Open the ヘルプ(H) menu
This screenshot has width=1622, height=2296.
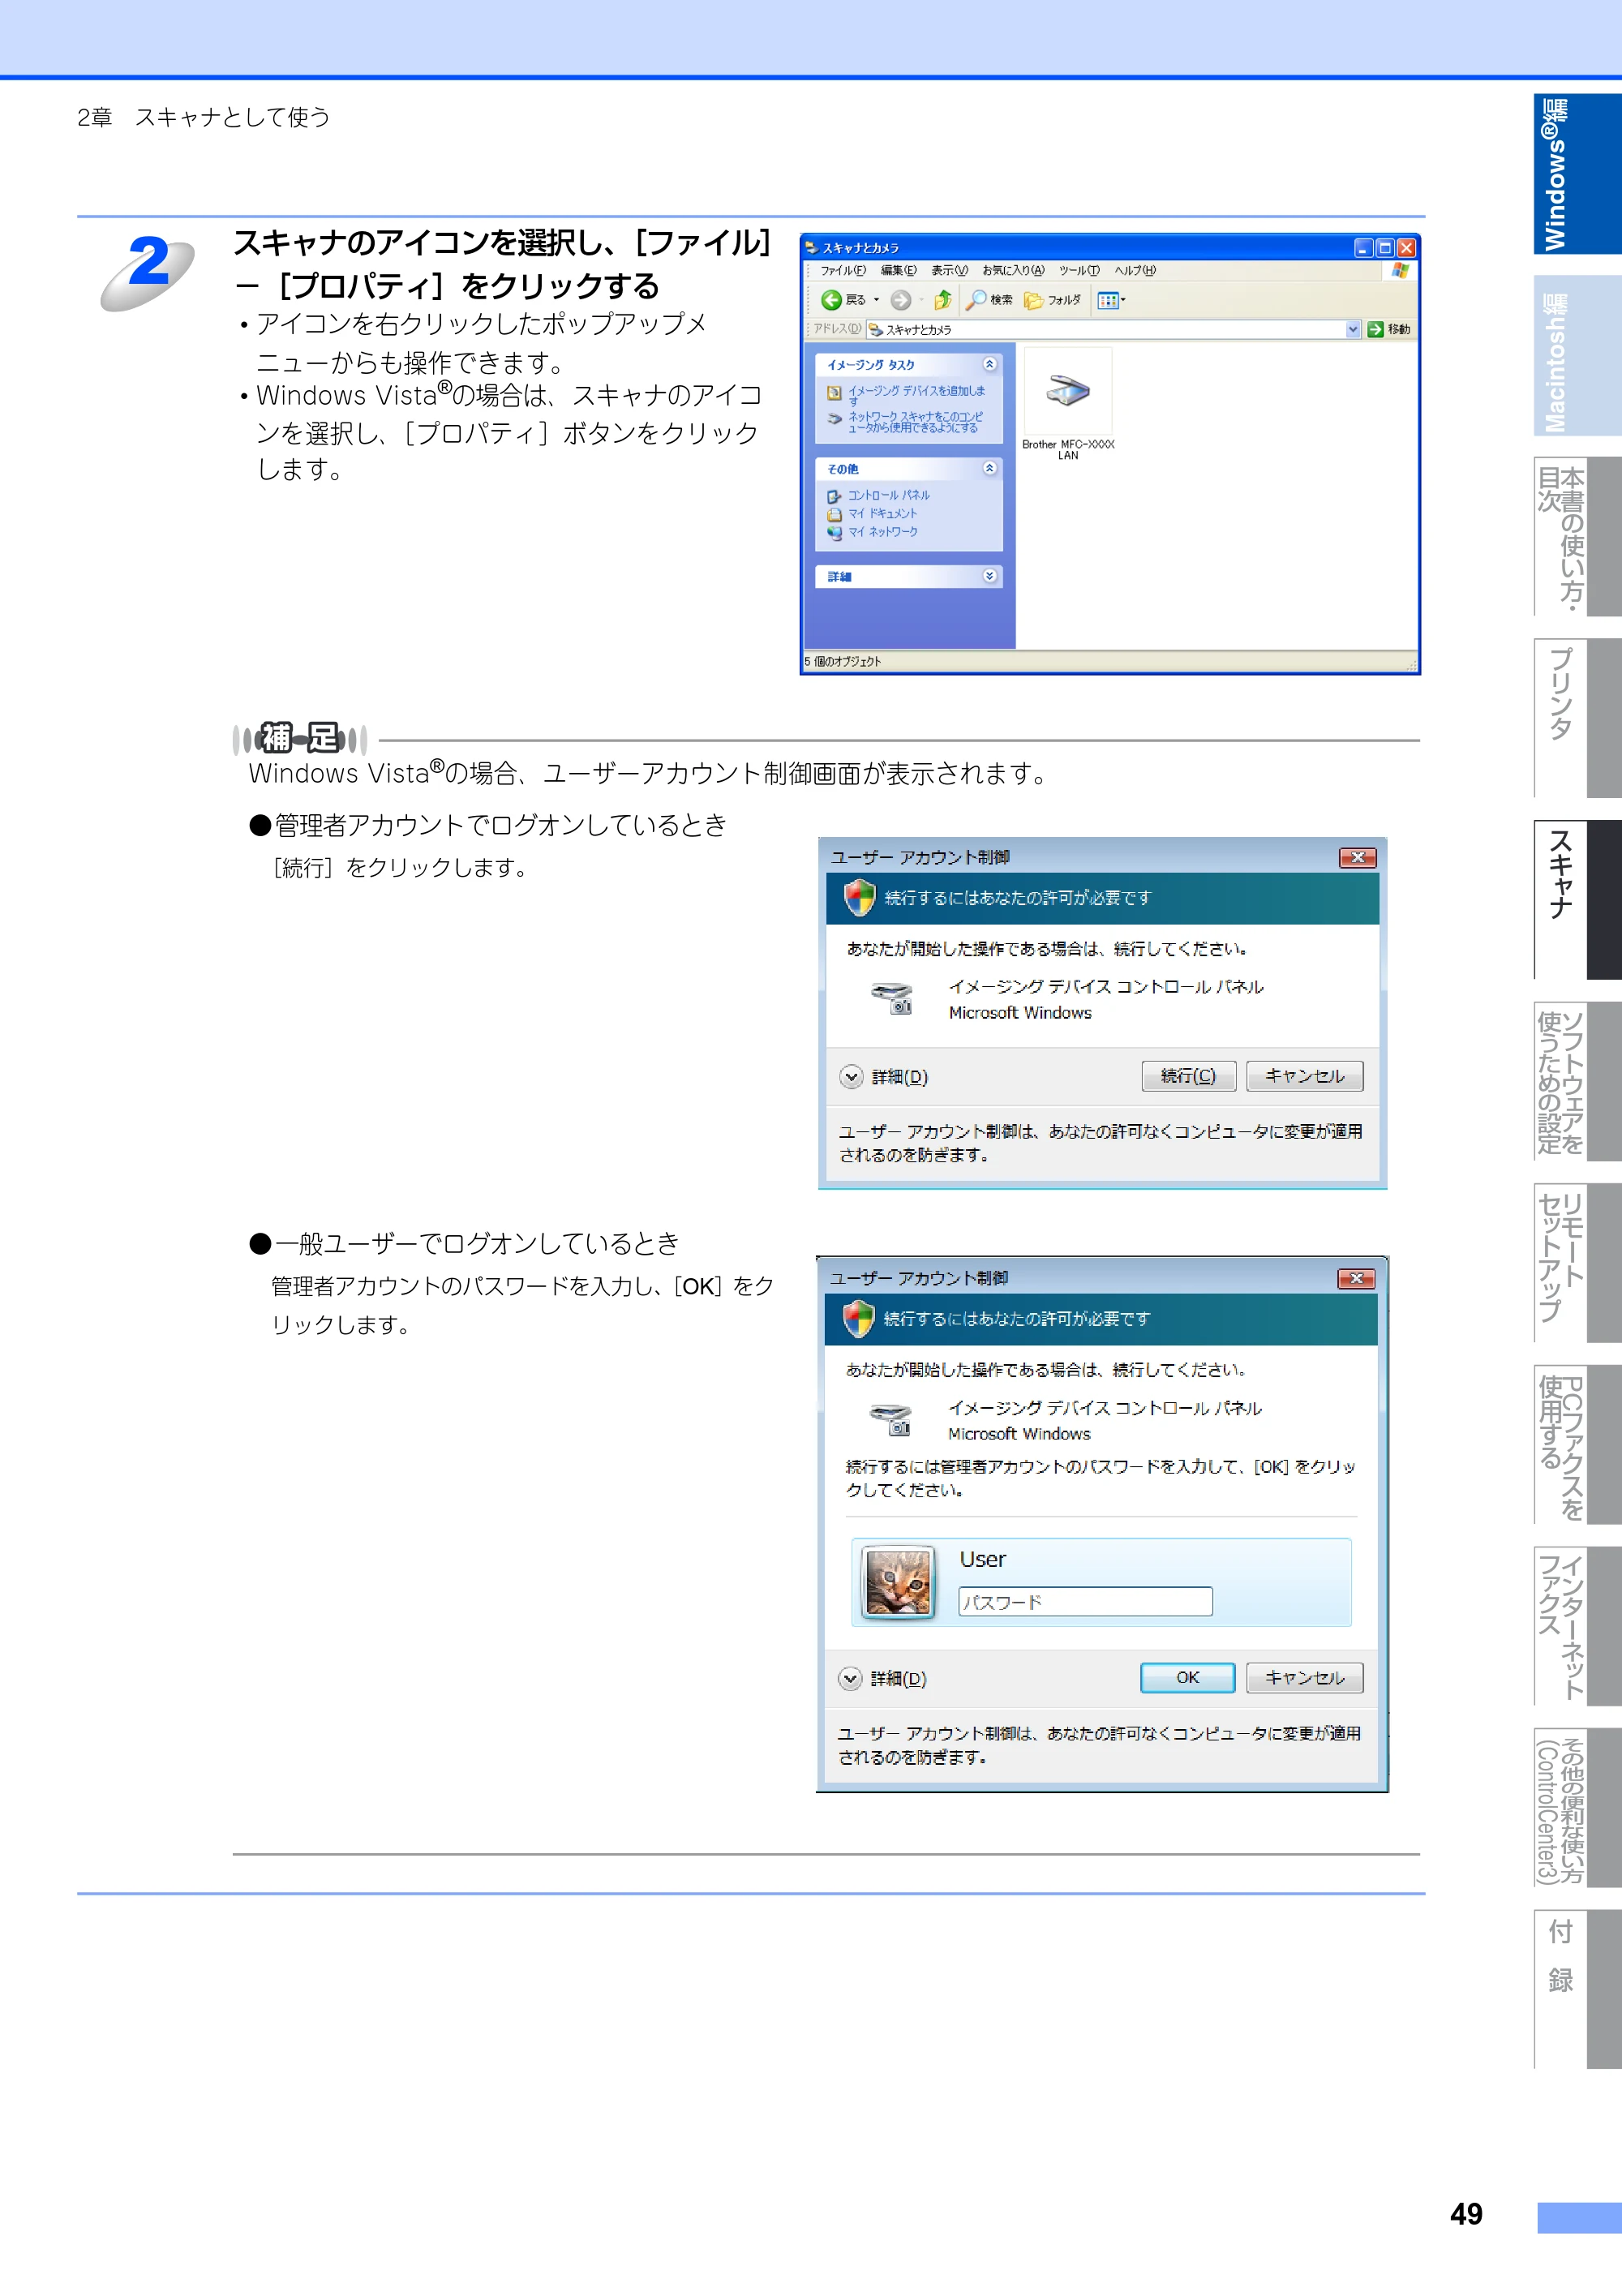pyautogui.click(x=1135, y=270)
